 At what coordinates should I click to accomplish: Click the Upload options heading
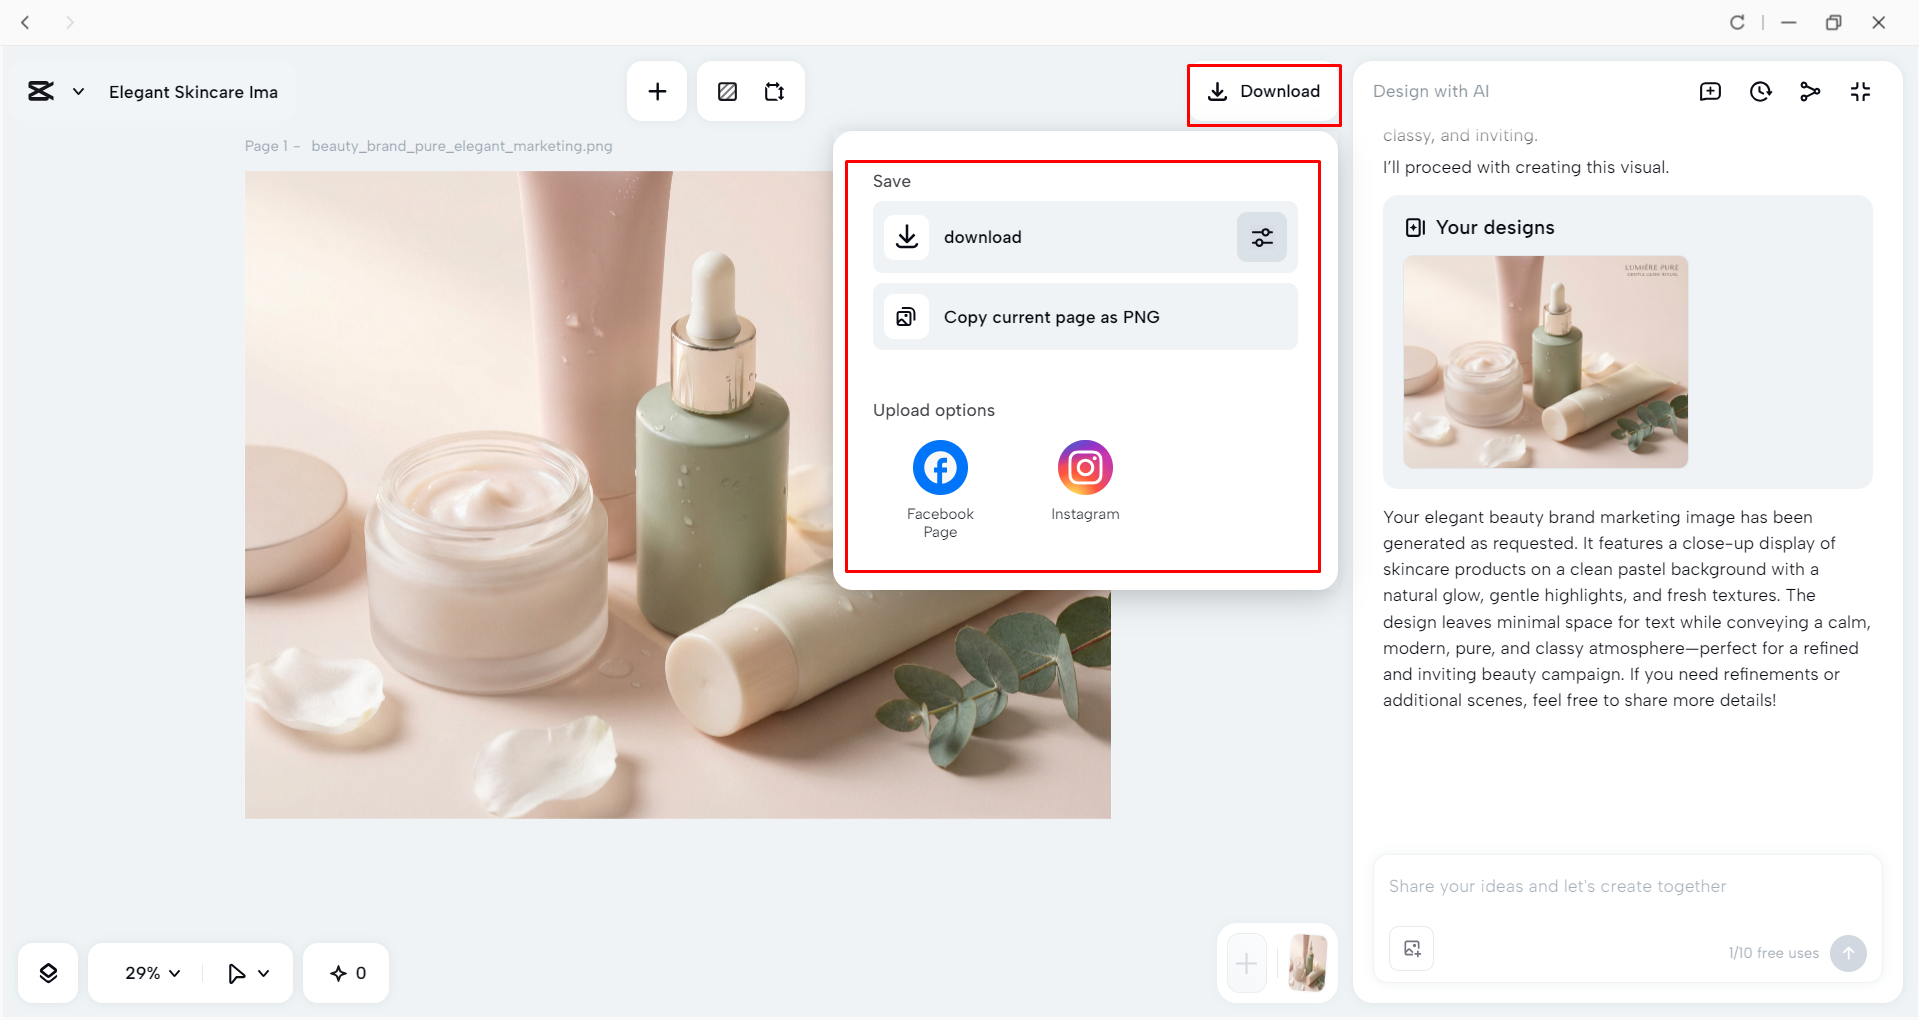tap(934, 410)
